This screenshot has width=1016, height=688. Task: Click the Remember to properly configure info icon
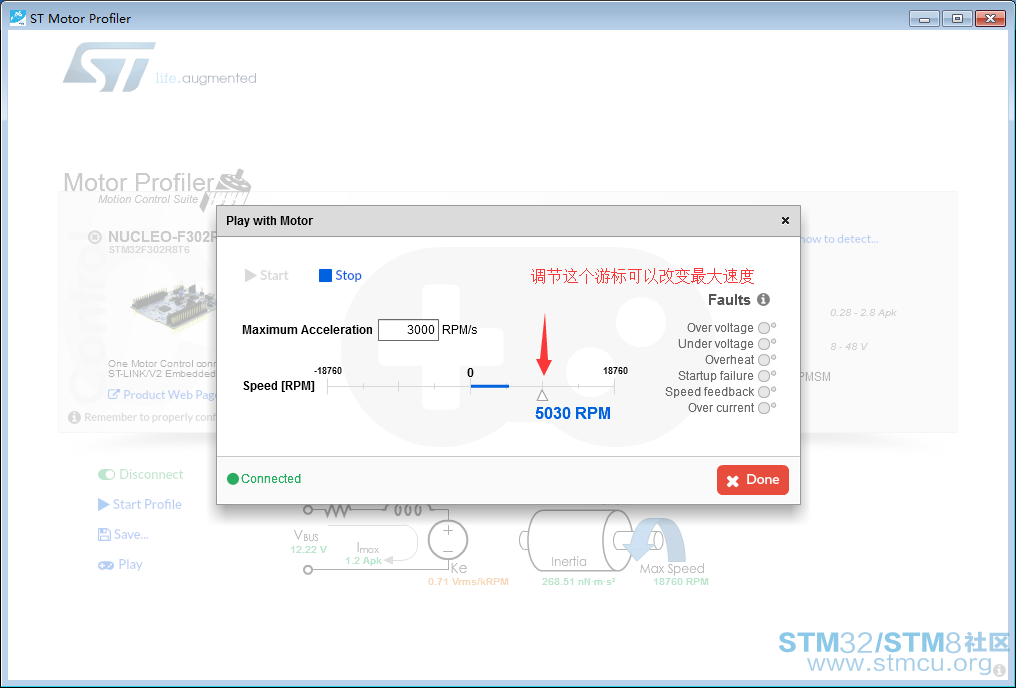(75, 417)
